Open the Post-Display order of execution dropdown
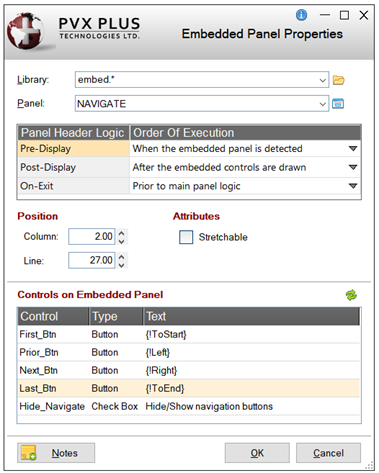This screenshot has width=379, height=473. pos(353,167)
